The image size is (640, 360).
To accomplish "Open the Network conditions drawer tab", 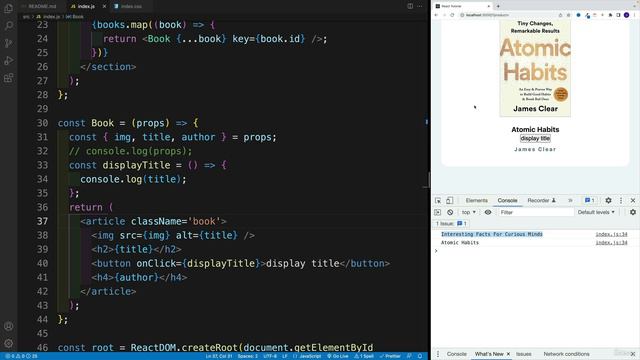I will pyautogui.click(x=566, y=354).
